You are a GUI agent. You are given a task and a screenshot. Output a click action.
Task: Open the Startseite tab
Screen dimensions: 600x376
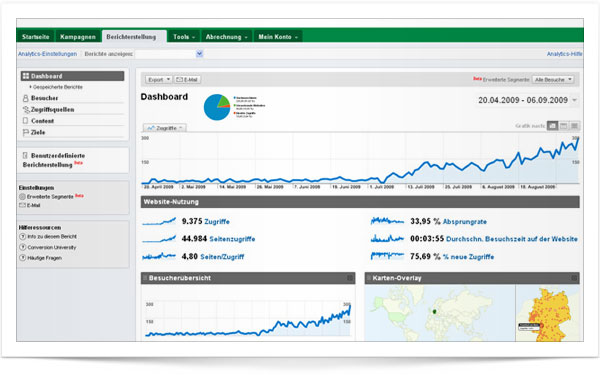(x=36, y=37)
